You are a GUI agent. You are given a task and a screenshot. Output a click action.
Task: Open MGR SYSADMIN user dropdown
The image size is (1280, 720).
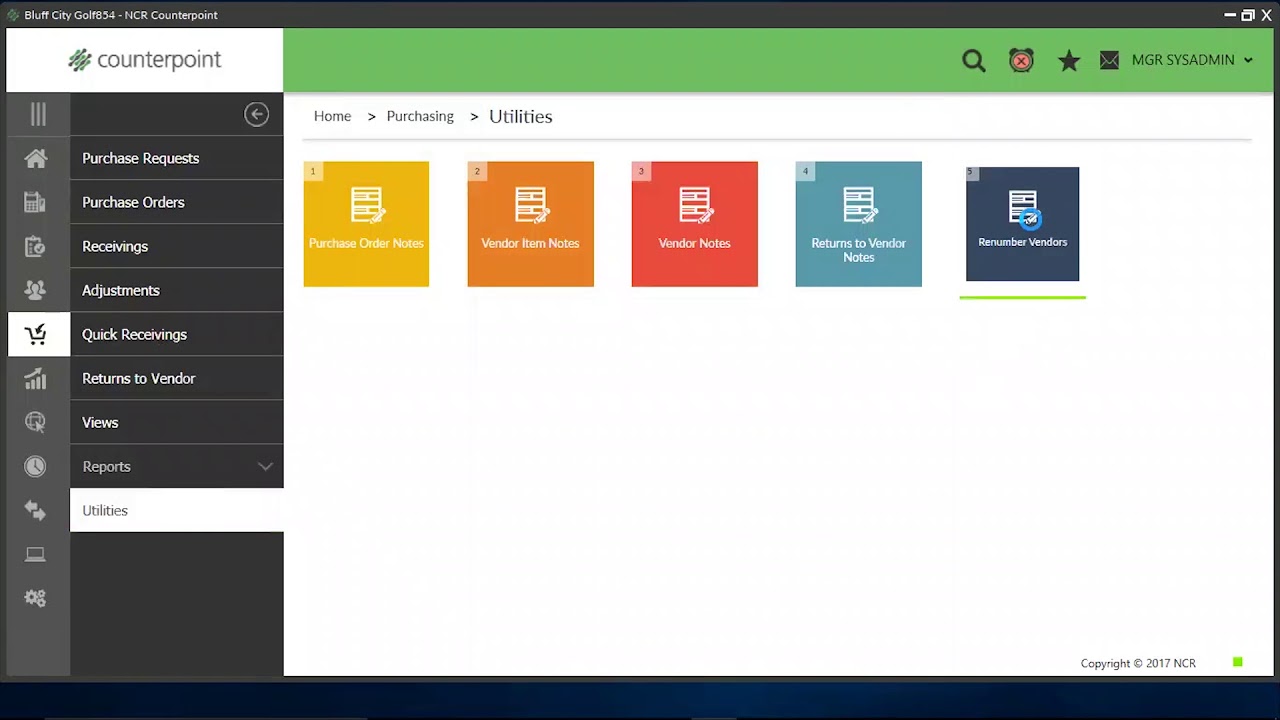(x=1192, y=60)
